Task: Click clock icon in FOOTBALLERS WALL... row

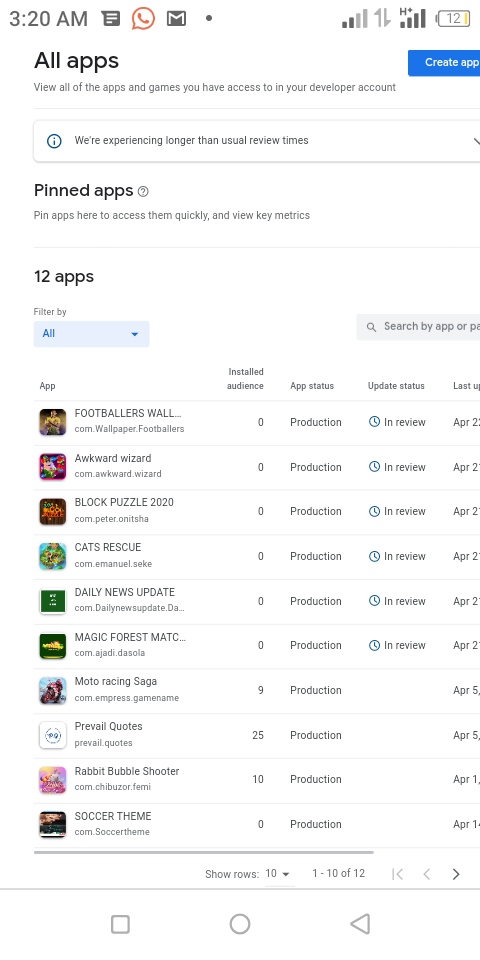Action: tap(375, 422)
